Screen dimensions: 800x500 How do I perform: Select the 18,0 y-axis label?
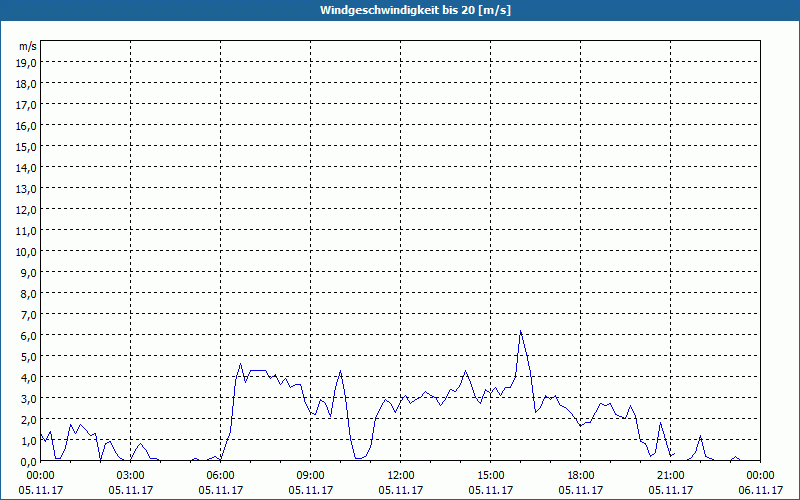click(27, 84)
